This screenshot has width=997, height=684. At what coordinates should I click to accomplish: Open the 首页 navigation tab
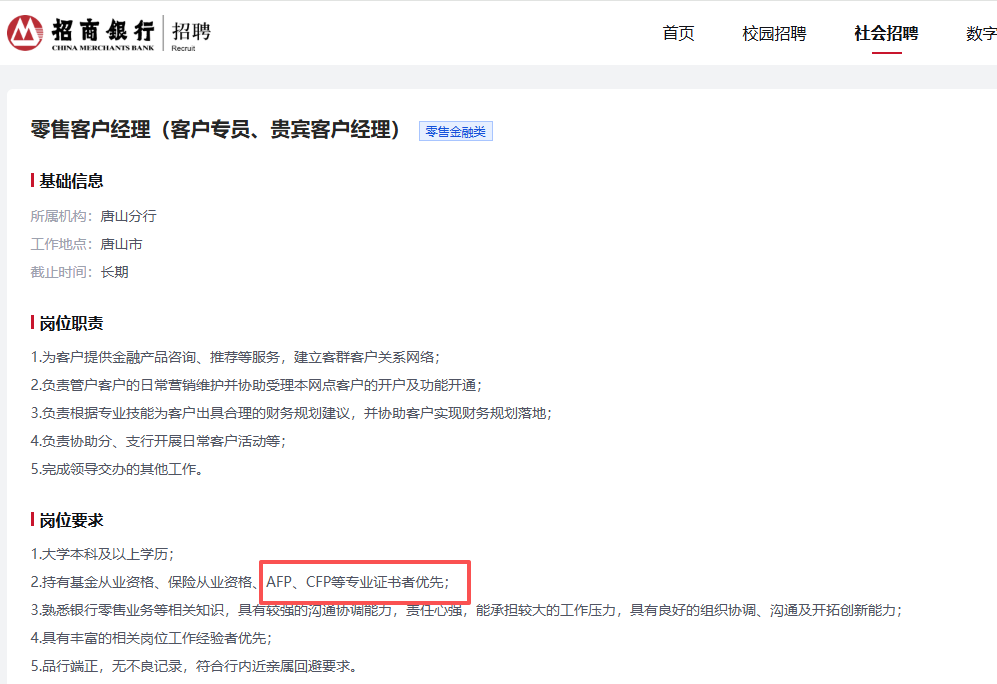coord(678,33)
